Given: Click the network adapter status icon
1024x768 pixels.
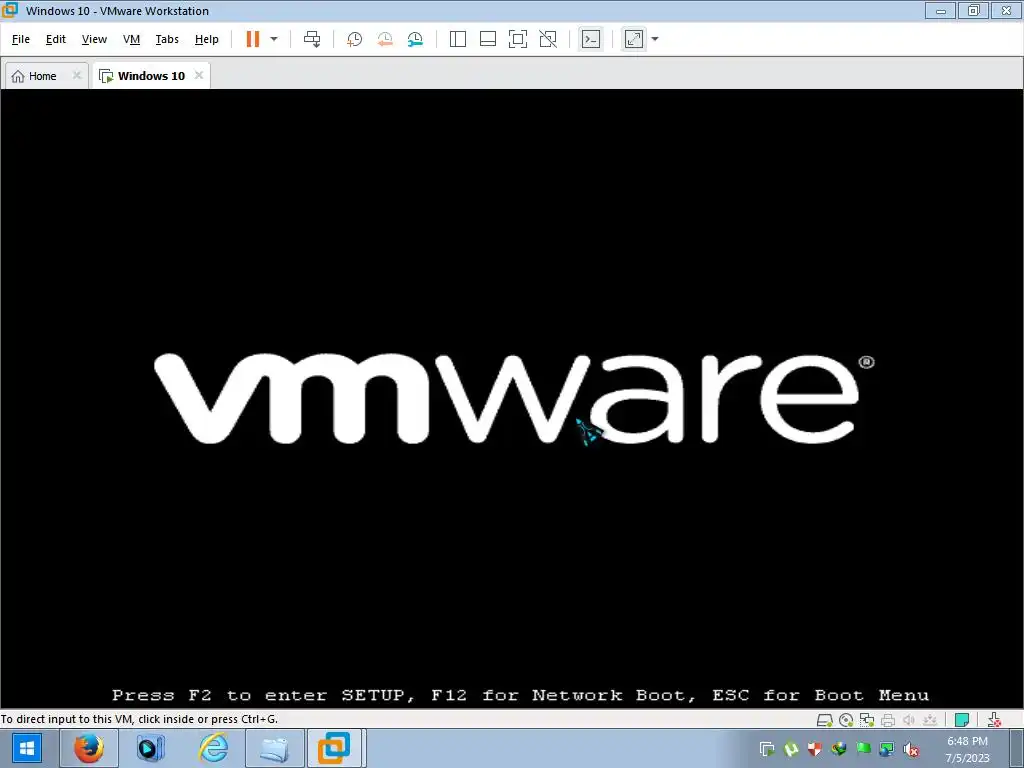Looking at the screenshot, I should pos(867,720).
